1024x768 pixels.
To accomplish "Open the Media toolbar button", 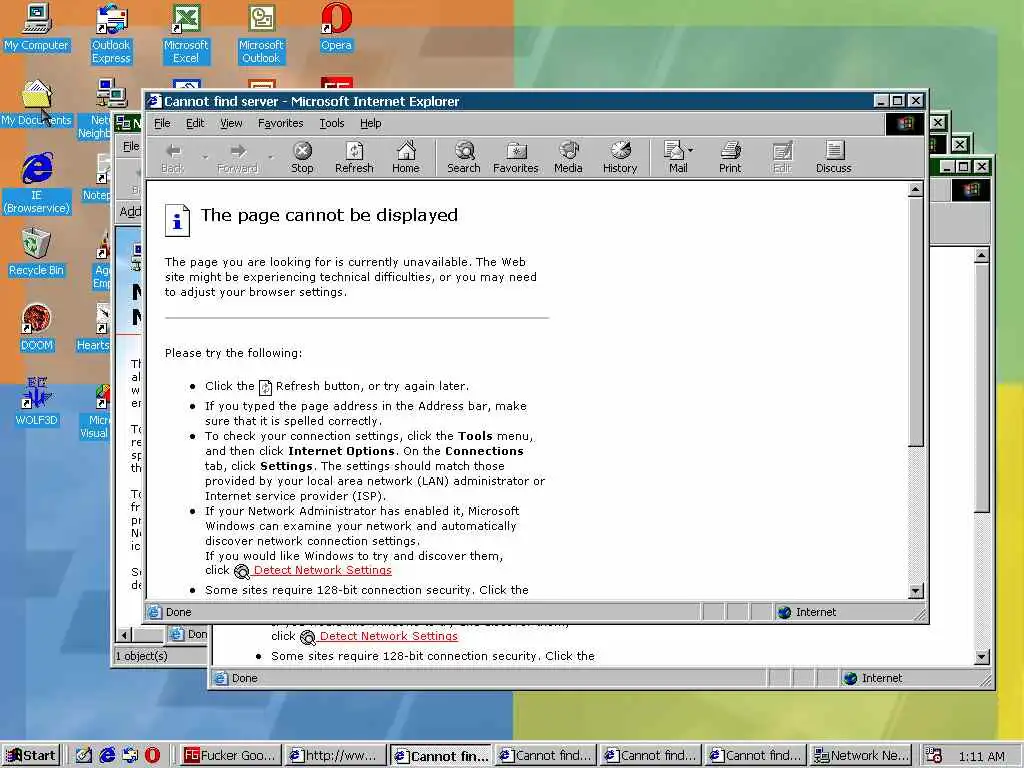I will pyautogui.click(x=568, y=157).
